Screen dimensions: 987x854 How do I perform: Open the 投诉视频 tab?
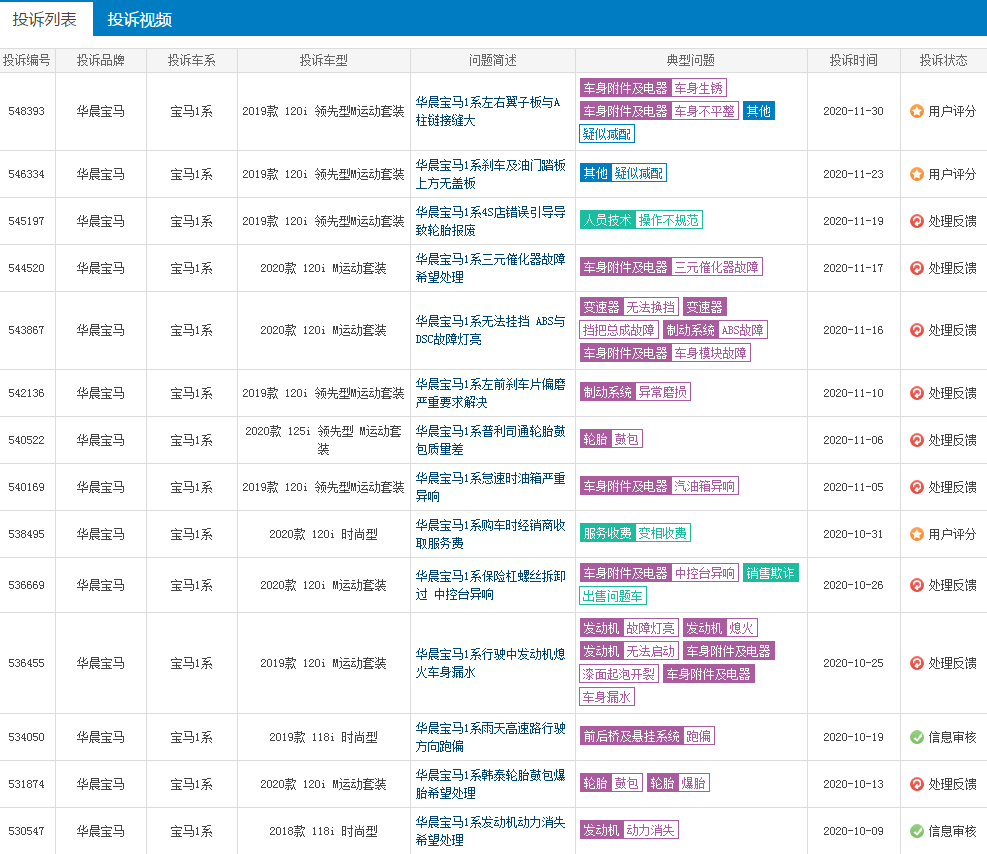point(139,20)
